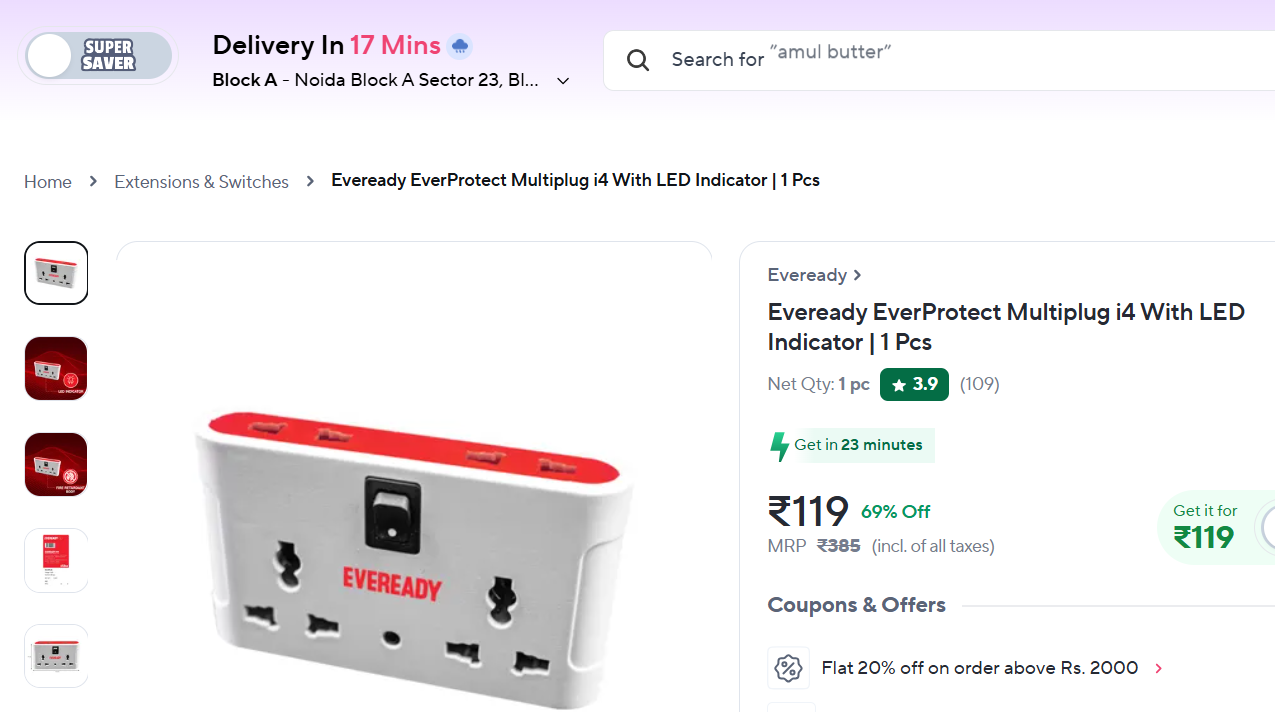Click the coupon percent badge icon
The width and height of the screenshot is (1275, 712).
(788, 668)
